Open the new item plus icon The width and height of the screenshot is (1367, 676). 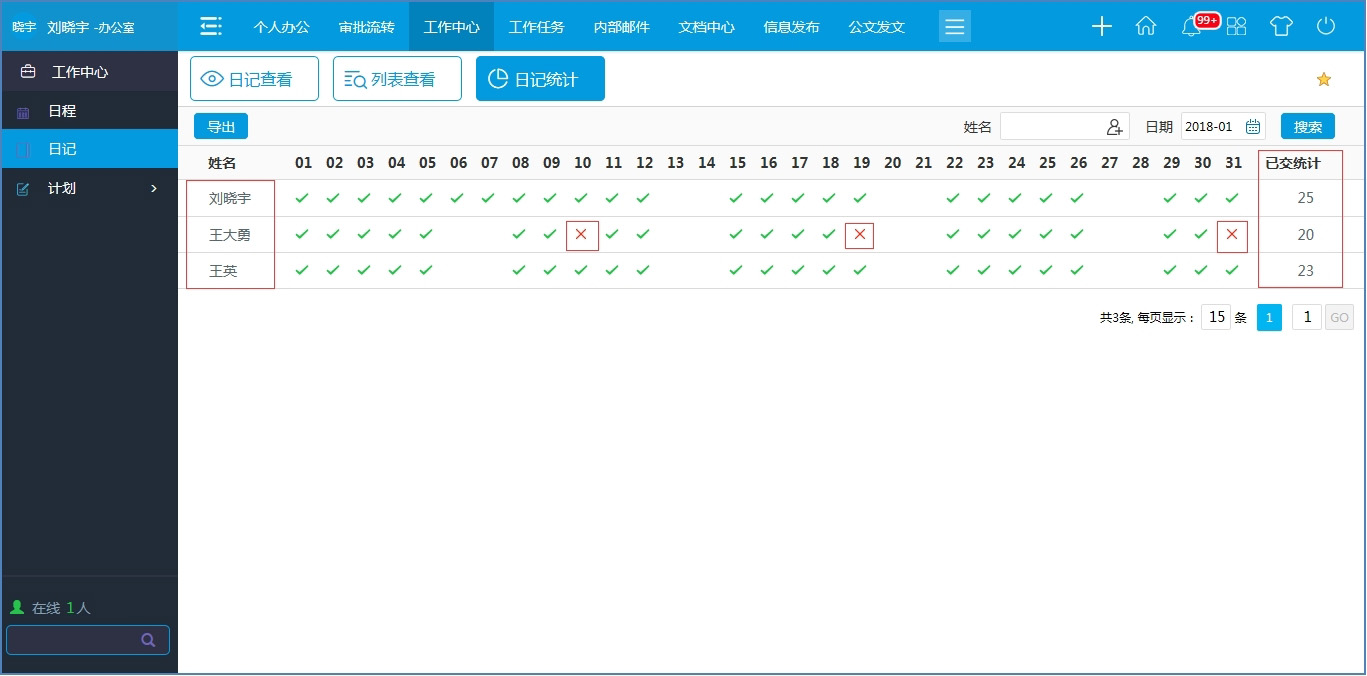1101,26
